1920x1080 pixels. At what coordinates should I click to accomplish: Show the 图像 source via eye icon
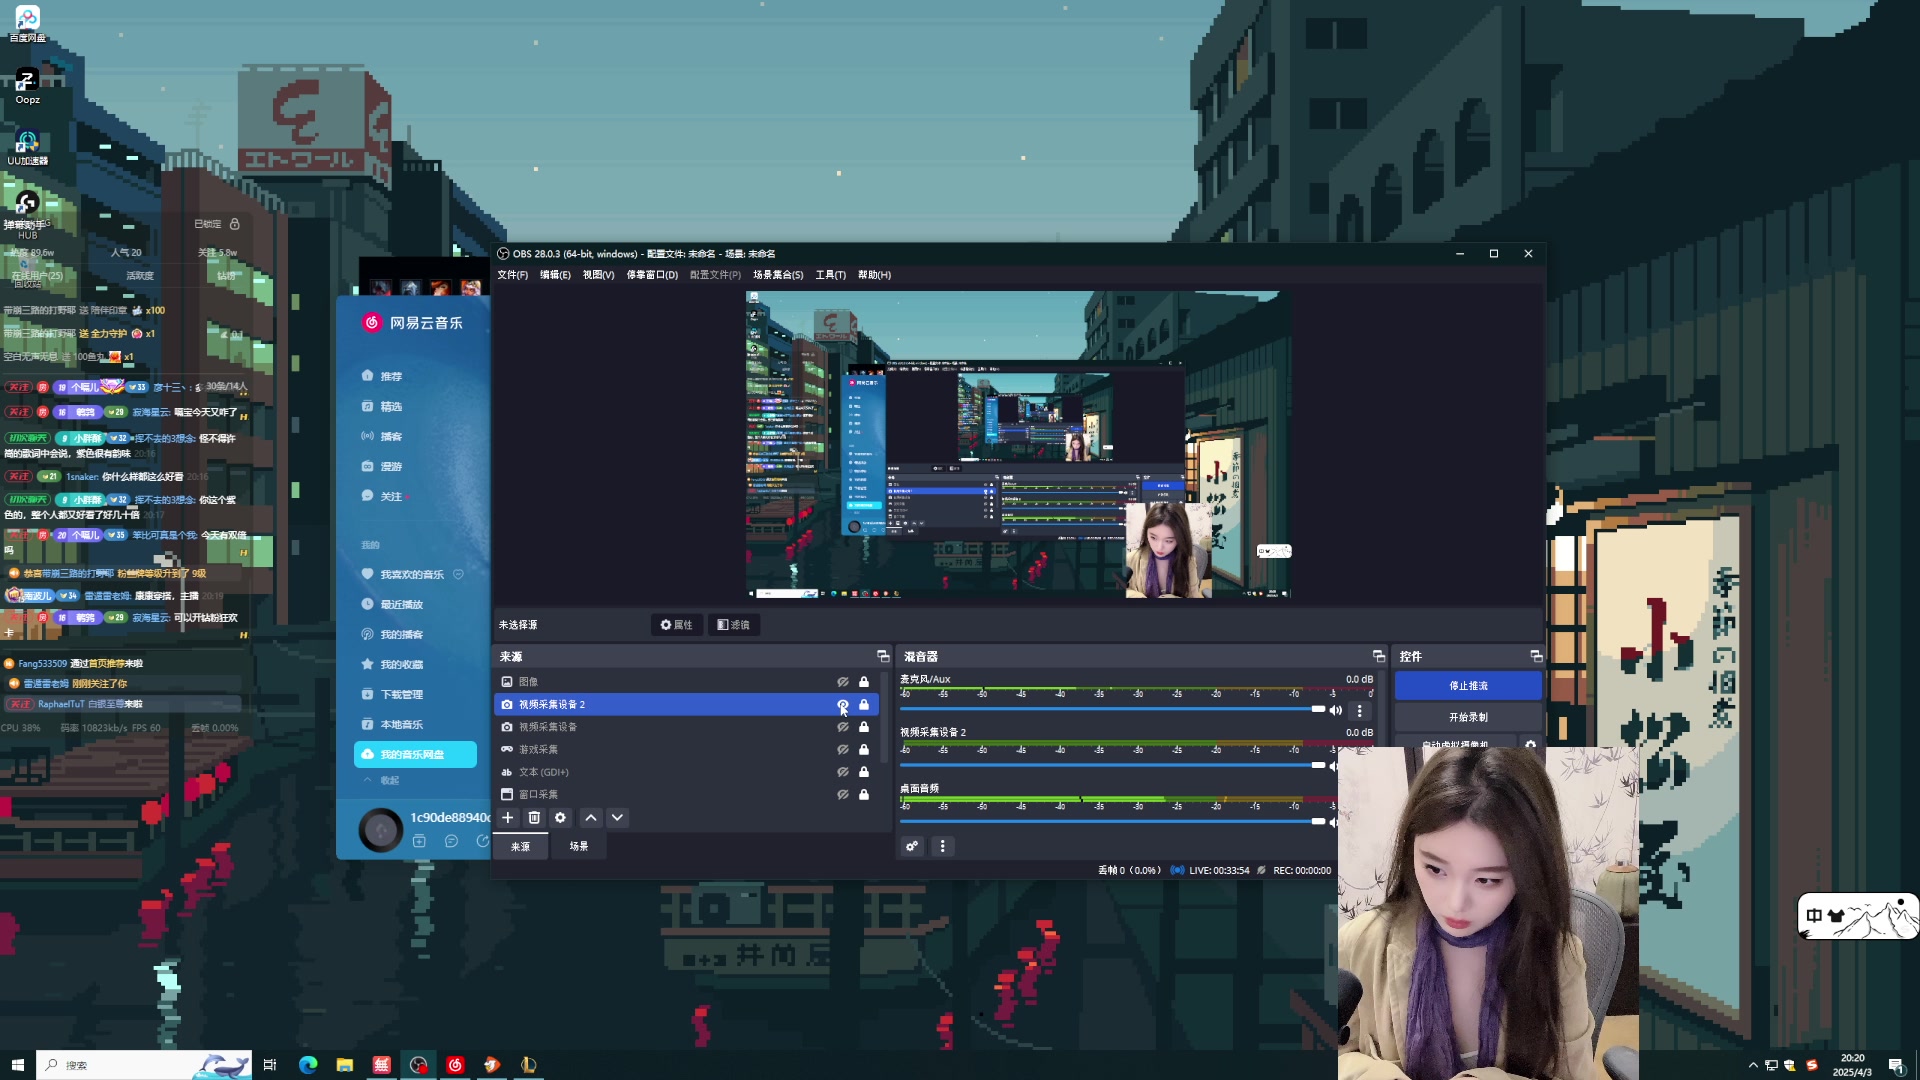[x=843, y=682]
